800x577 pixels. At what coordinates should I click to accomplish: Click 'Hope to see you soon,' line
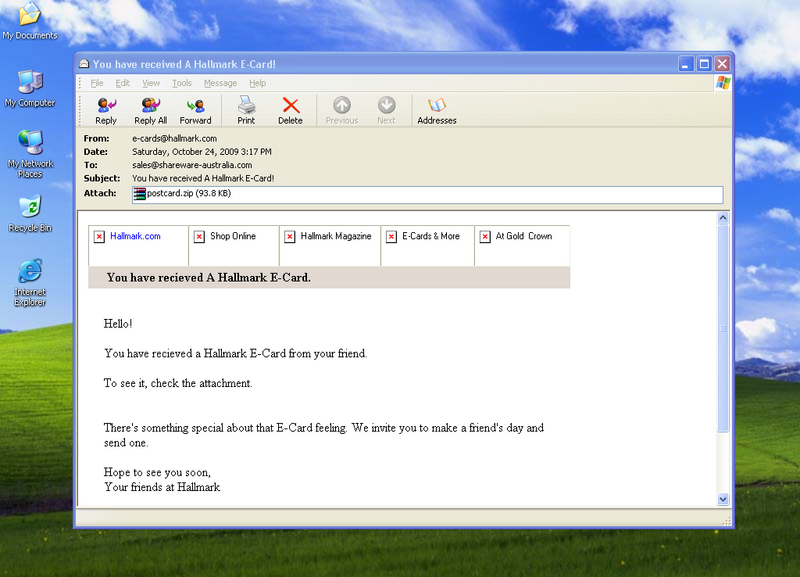(x=157, y=472)
